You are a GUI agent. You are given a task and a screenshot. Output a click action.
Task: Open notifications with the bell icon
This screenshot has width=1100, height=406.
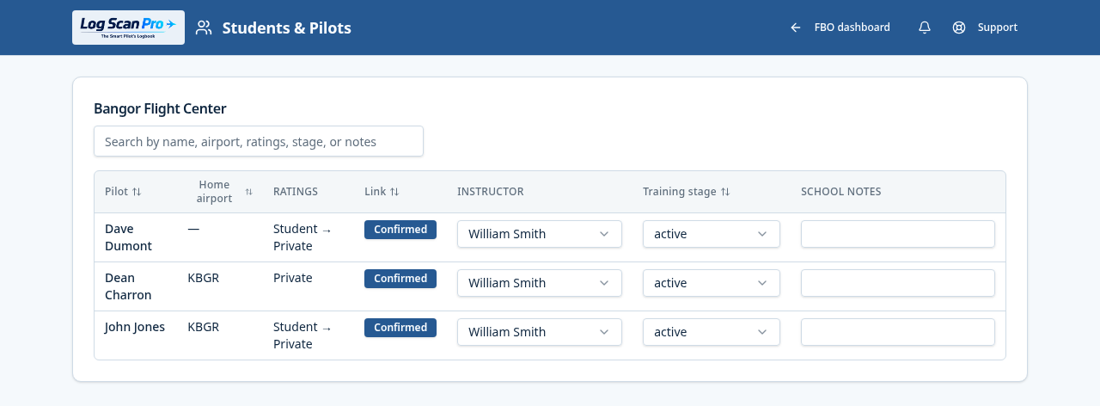[925, 27]
